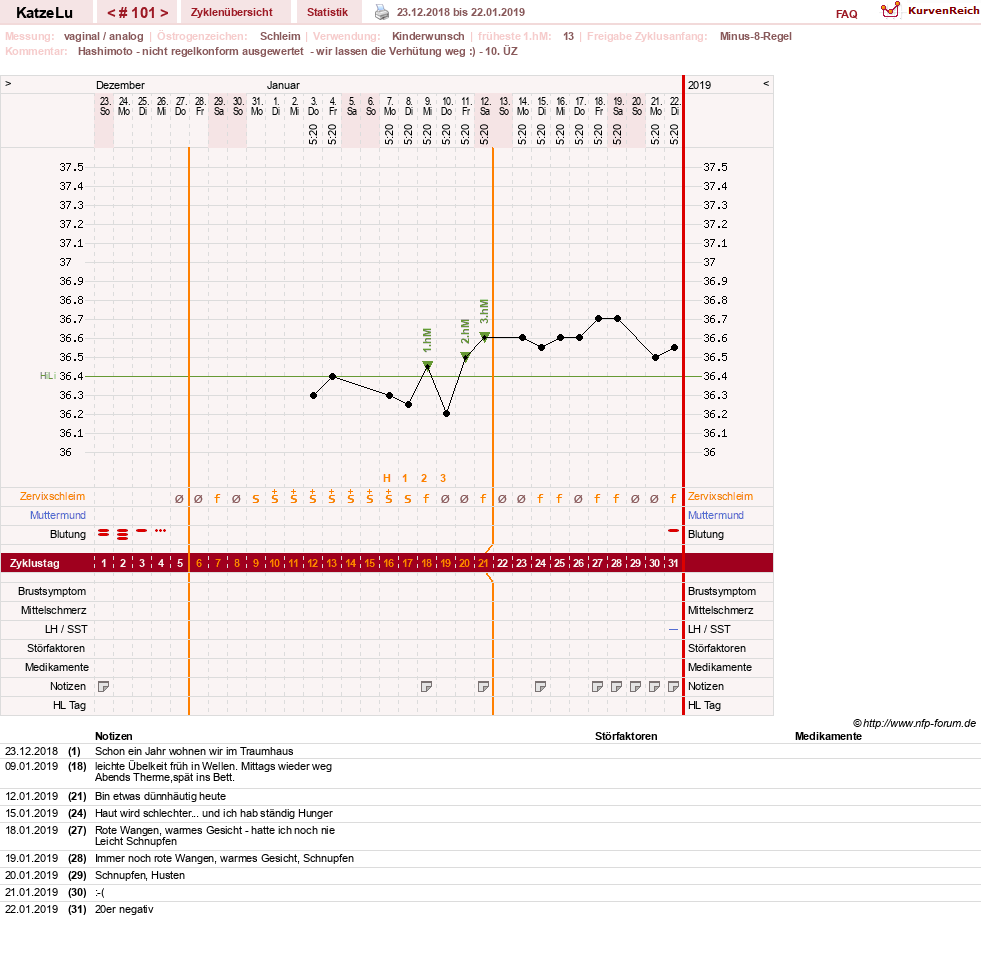This screenshot has height=963, width=981.
Task: Click the 2.hM green triangle marker
Action: tap(465, 355)
